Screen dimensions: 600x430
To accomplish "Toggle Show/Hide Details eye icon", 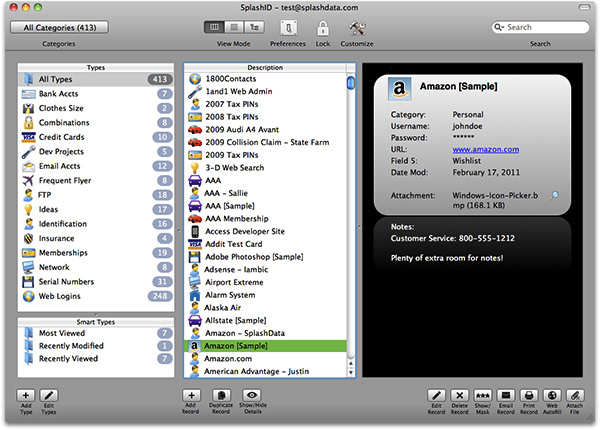I will (253, 397).
